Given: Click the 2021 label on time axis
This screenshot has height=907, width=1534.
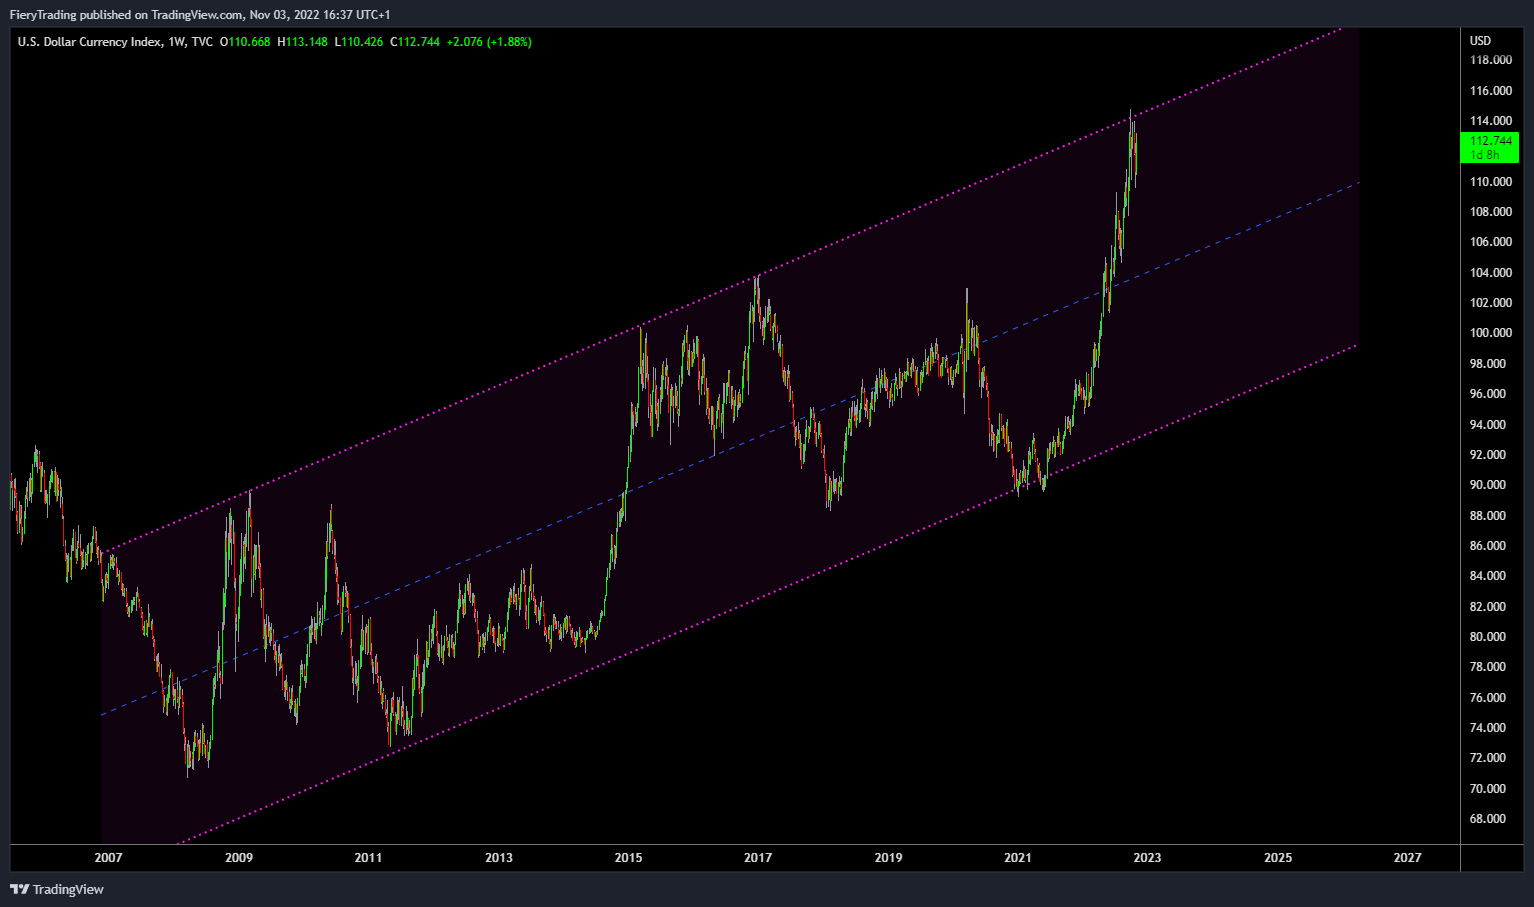Looking at the screenshot, I should [x=1018, y=858].
